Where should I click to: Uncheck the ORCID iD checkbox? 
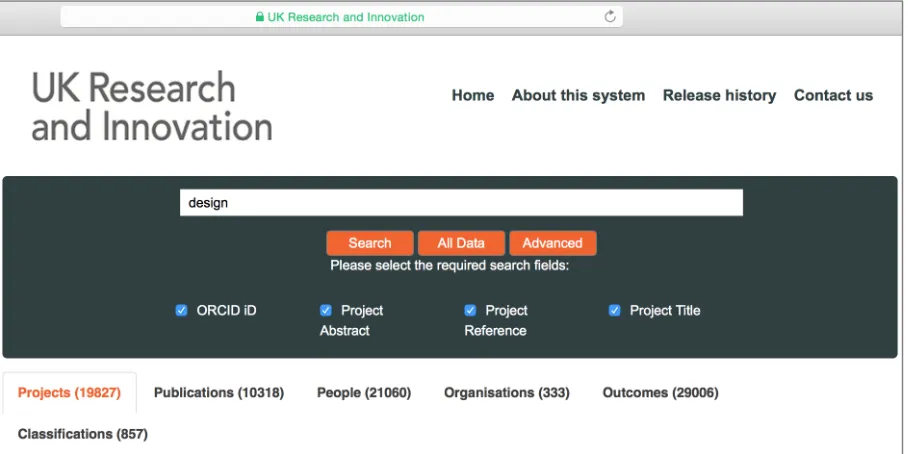click(181, 310)
